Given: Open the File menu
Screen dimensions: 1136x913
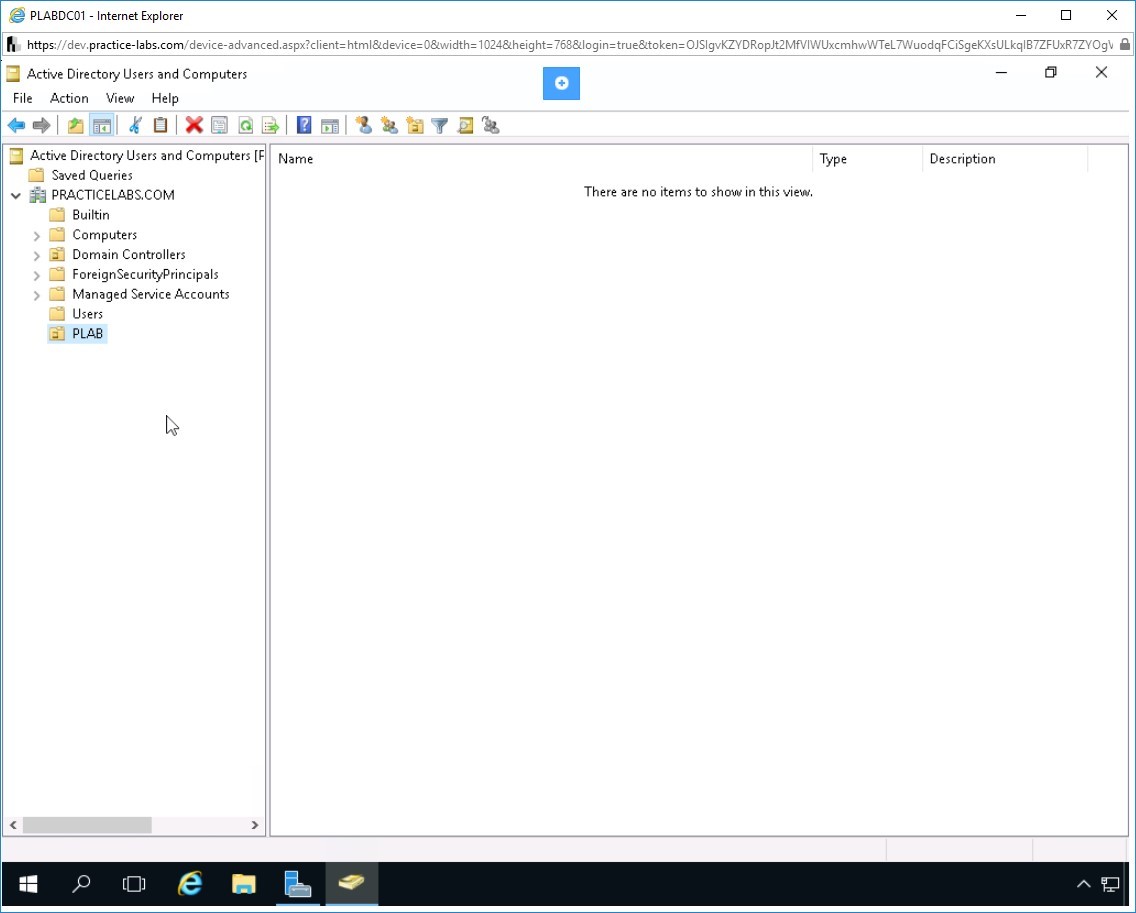Looking at the screenshot, I should click(22, 98).
